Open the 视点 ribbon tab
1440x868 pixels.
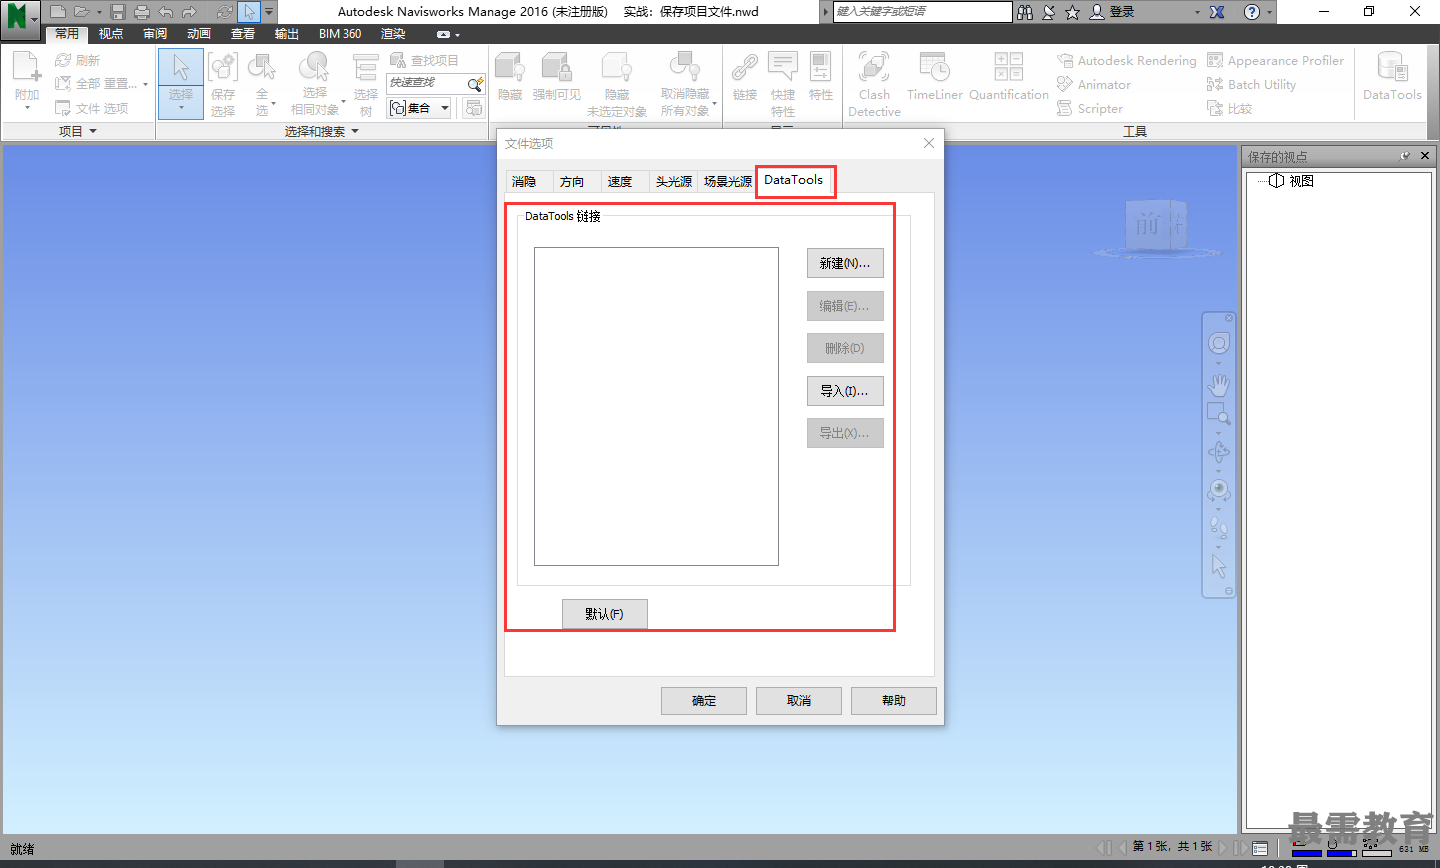coord(111,34)
